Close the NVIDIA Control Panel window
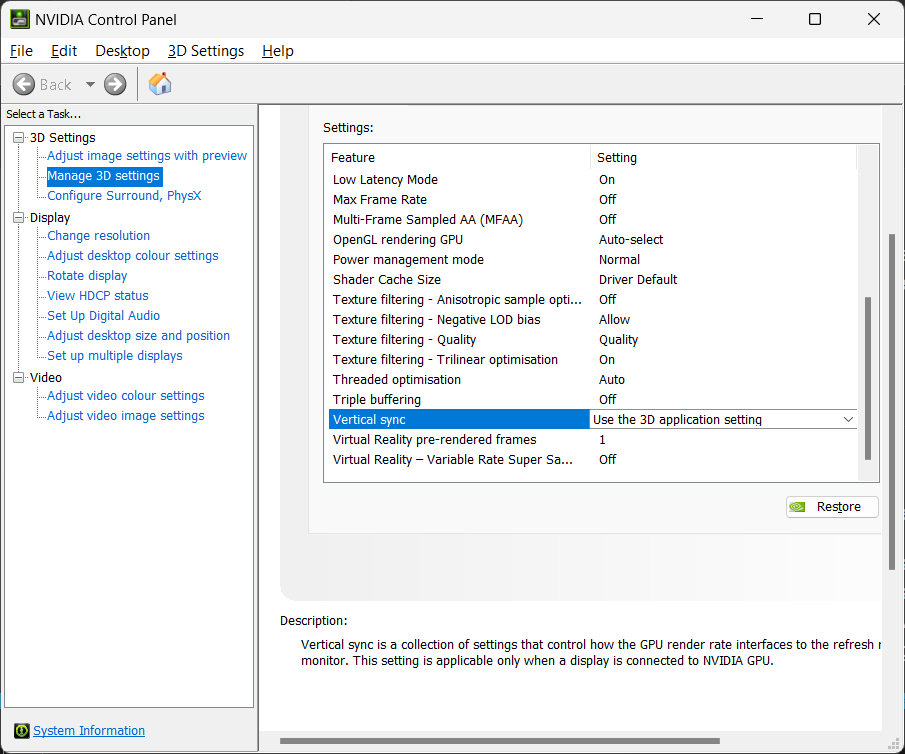Image resolution: width=905 pixels, height=754 pixels. point(874,19)
